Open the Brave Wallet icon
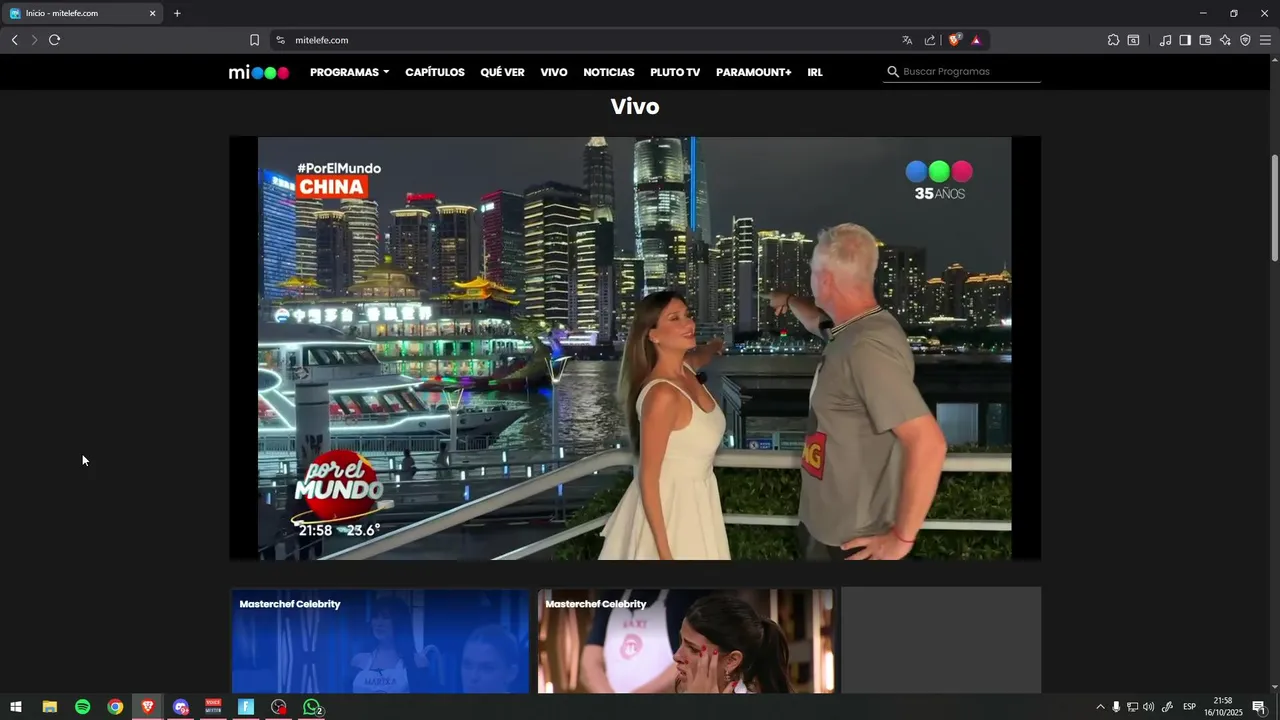Viewport: 1280px width, 720px height. pos(1205,40)
